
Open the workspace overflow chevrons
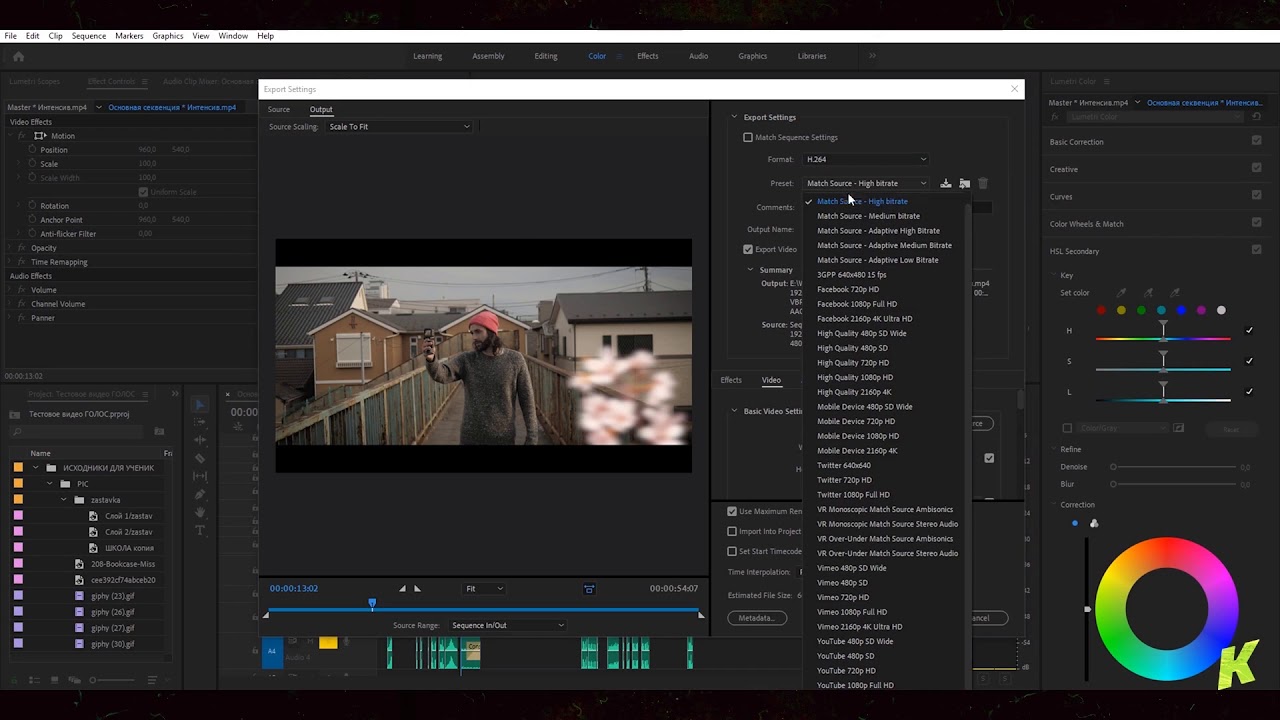(x=872, y=56)
